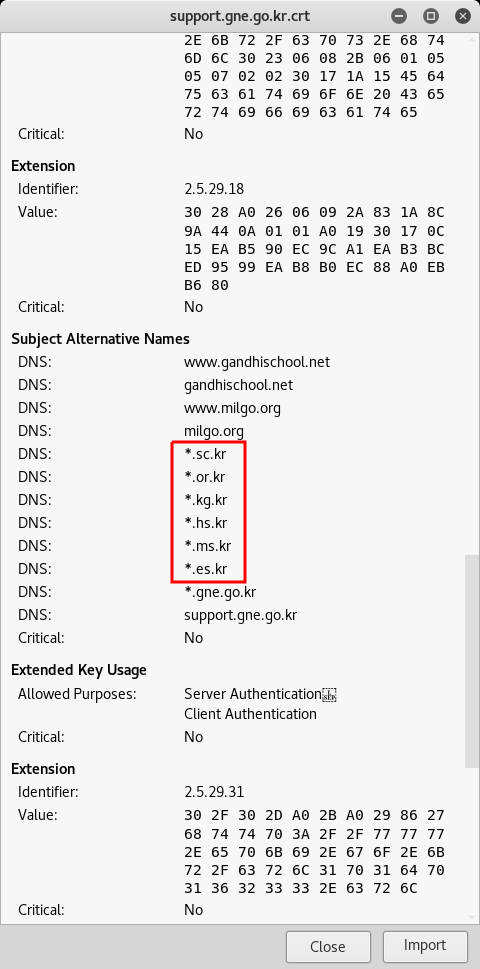480x969 pixels.
Task: Minimize the certificate viewer window
Action: pyautogui.click(x=398, y=16)
